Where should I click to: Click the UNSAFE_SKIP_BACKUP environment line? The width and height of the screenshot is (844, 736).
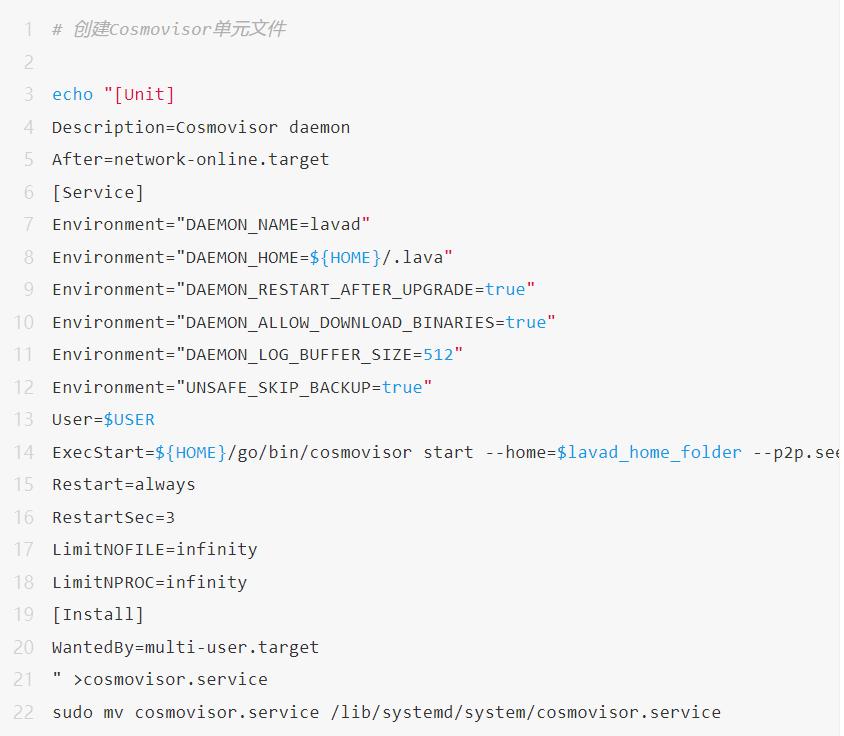click(x=242, y=387)
